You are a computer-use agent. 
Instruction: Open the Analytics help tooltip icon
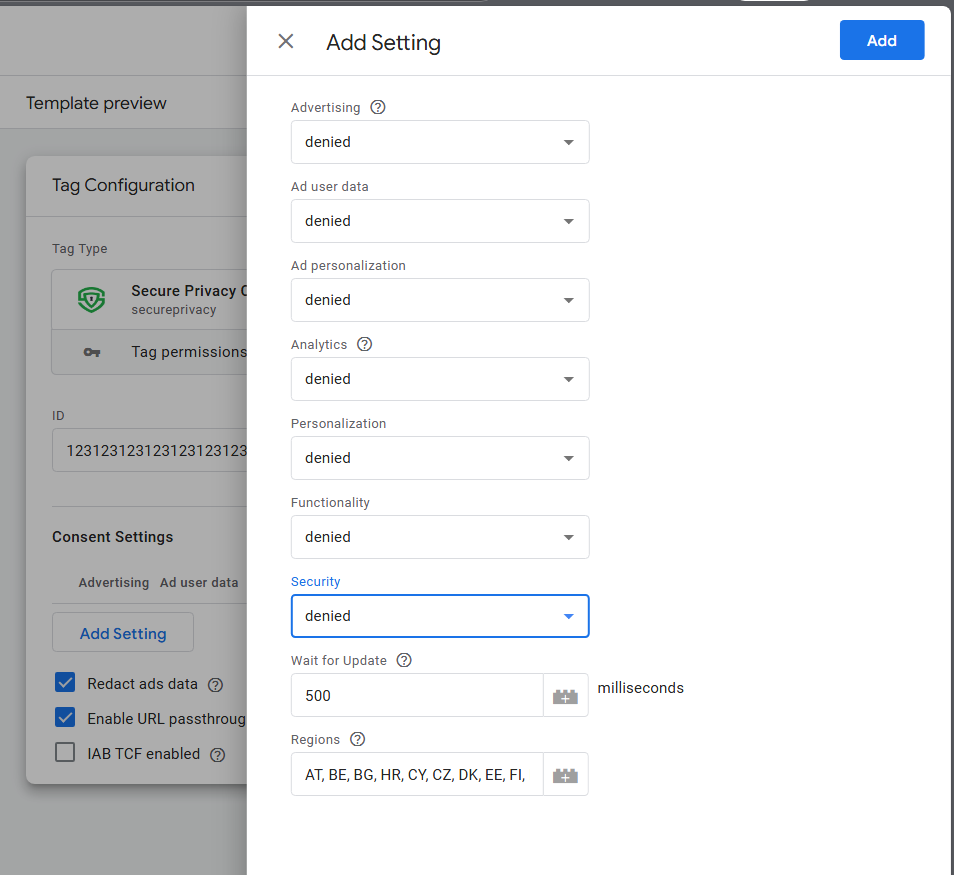(x=364, y=343)
